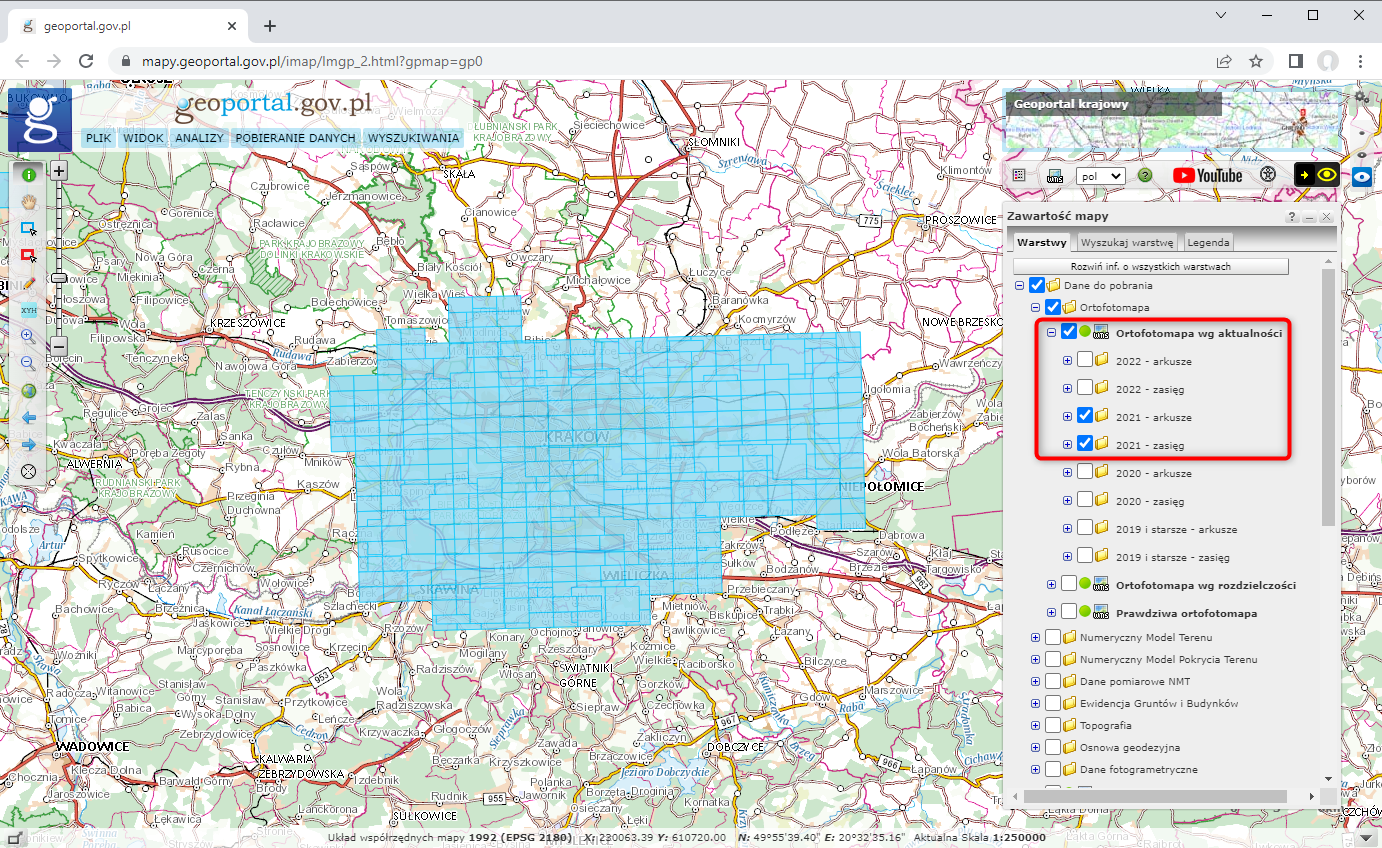Screen dimensions: 1382x848
Task: Open the pol language dropdown
Action: [1100, 176]
